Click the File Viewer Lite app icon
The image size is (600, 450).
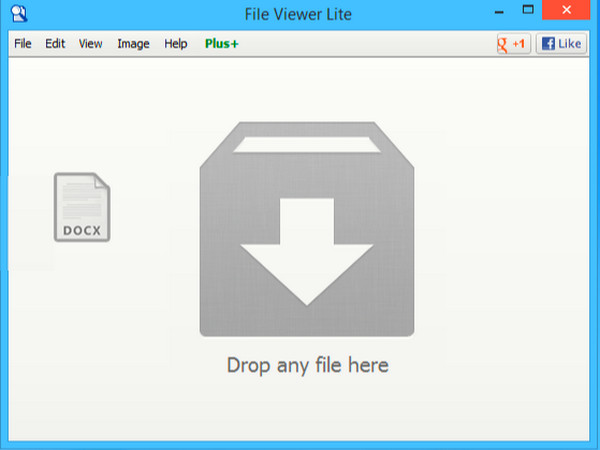point(19,14)
